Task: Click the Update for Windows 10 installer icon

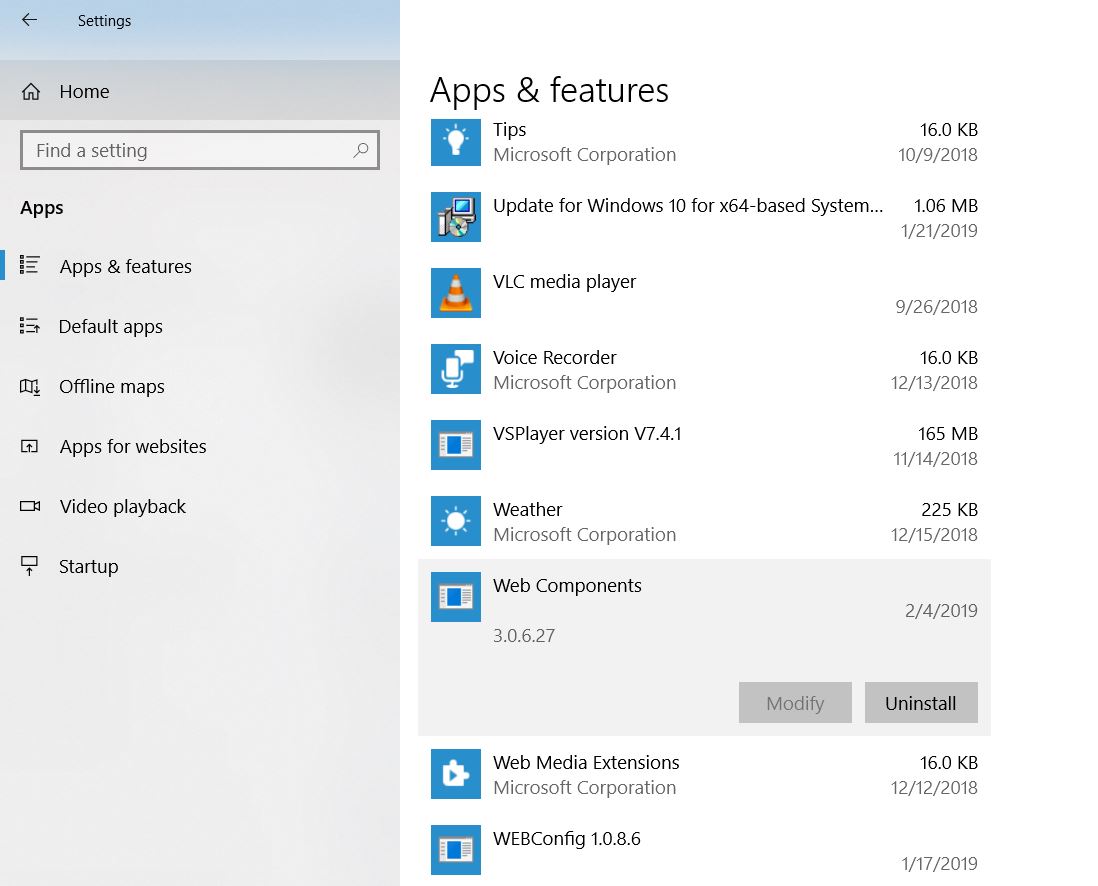Action: [x=456, y=217]
